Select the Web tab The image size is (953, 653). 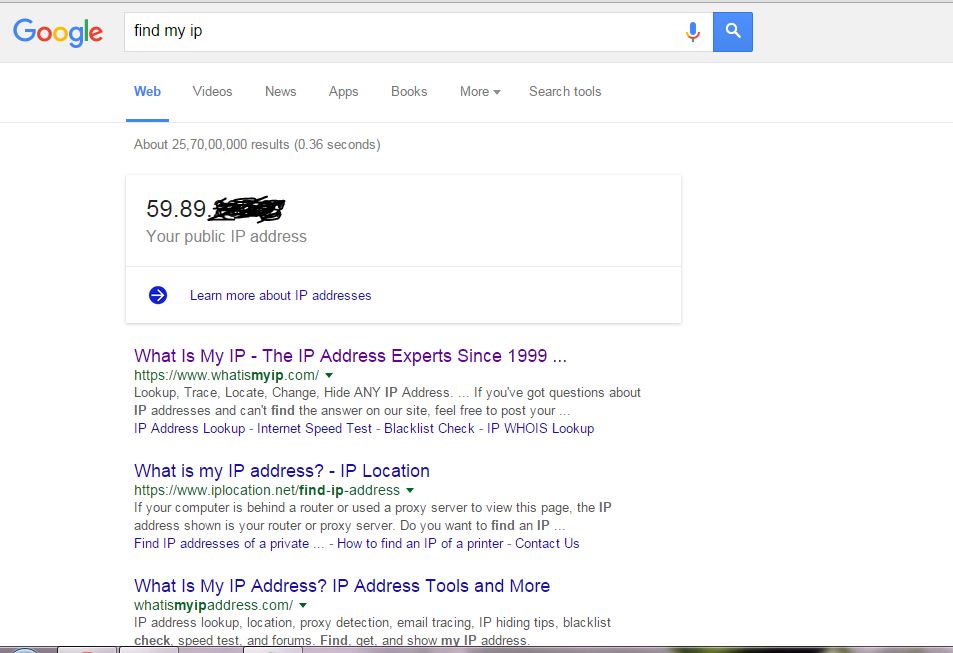[x=147, y=91]
